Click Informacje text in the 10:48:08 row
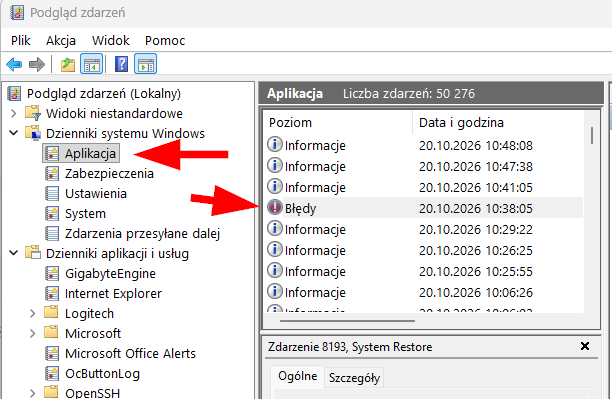The image size is (612, 399). click(315, 146)
